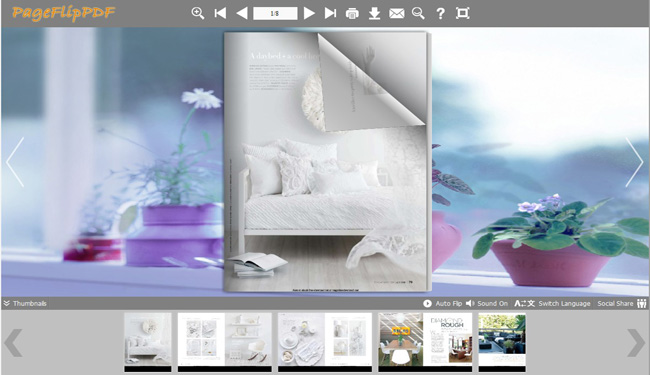Flip forward with the large right arrow
The width and height of the screenshot is (650, 375).
click(634, 162)
